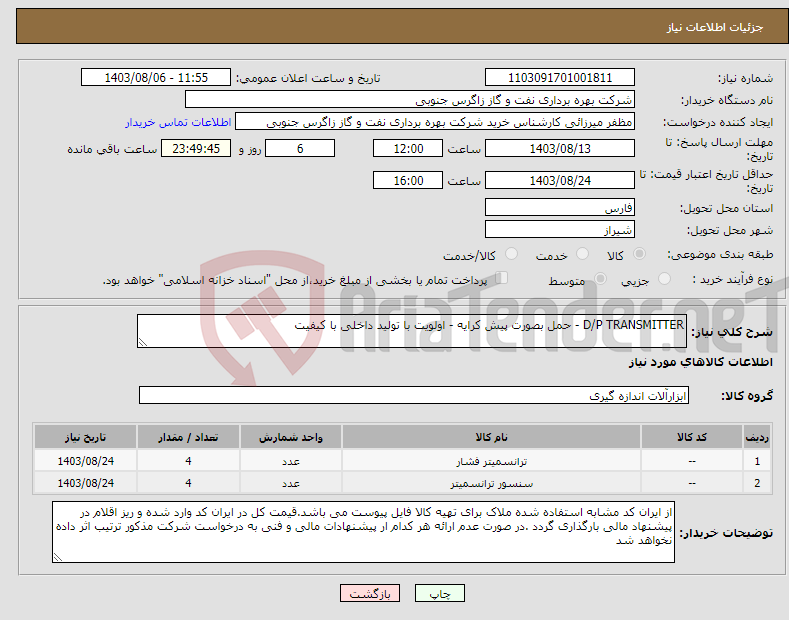Click the row number 1 cell
The height and width of the screenshot is (620, 789).
(757, 461)
